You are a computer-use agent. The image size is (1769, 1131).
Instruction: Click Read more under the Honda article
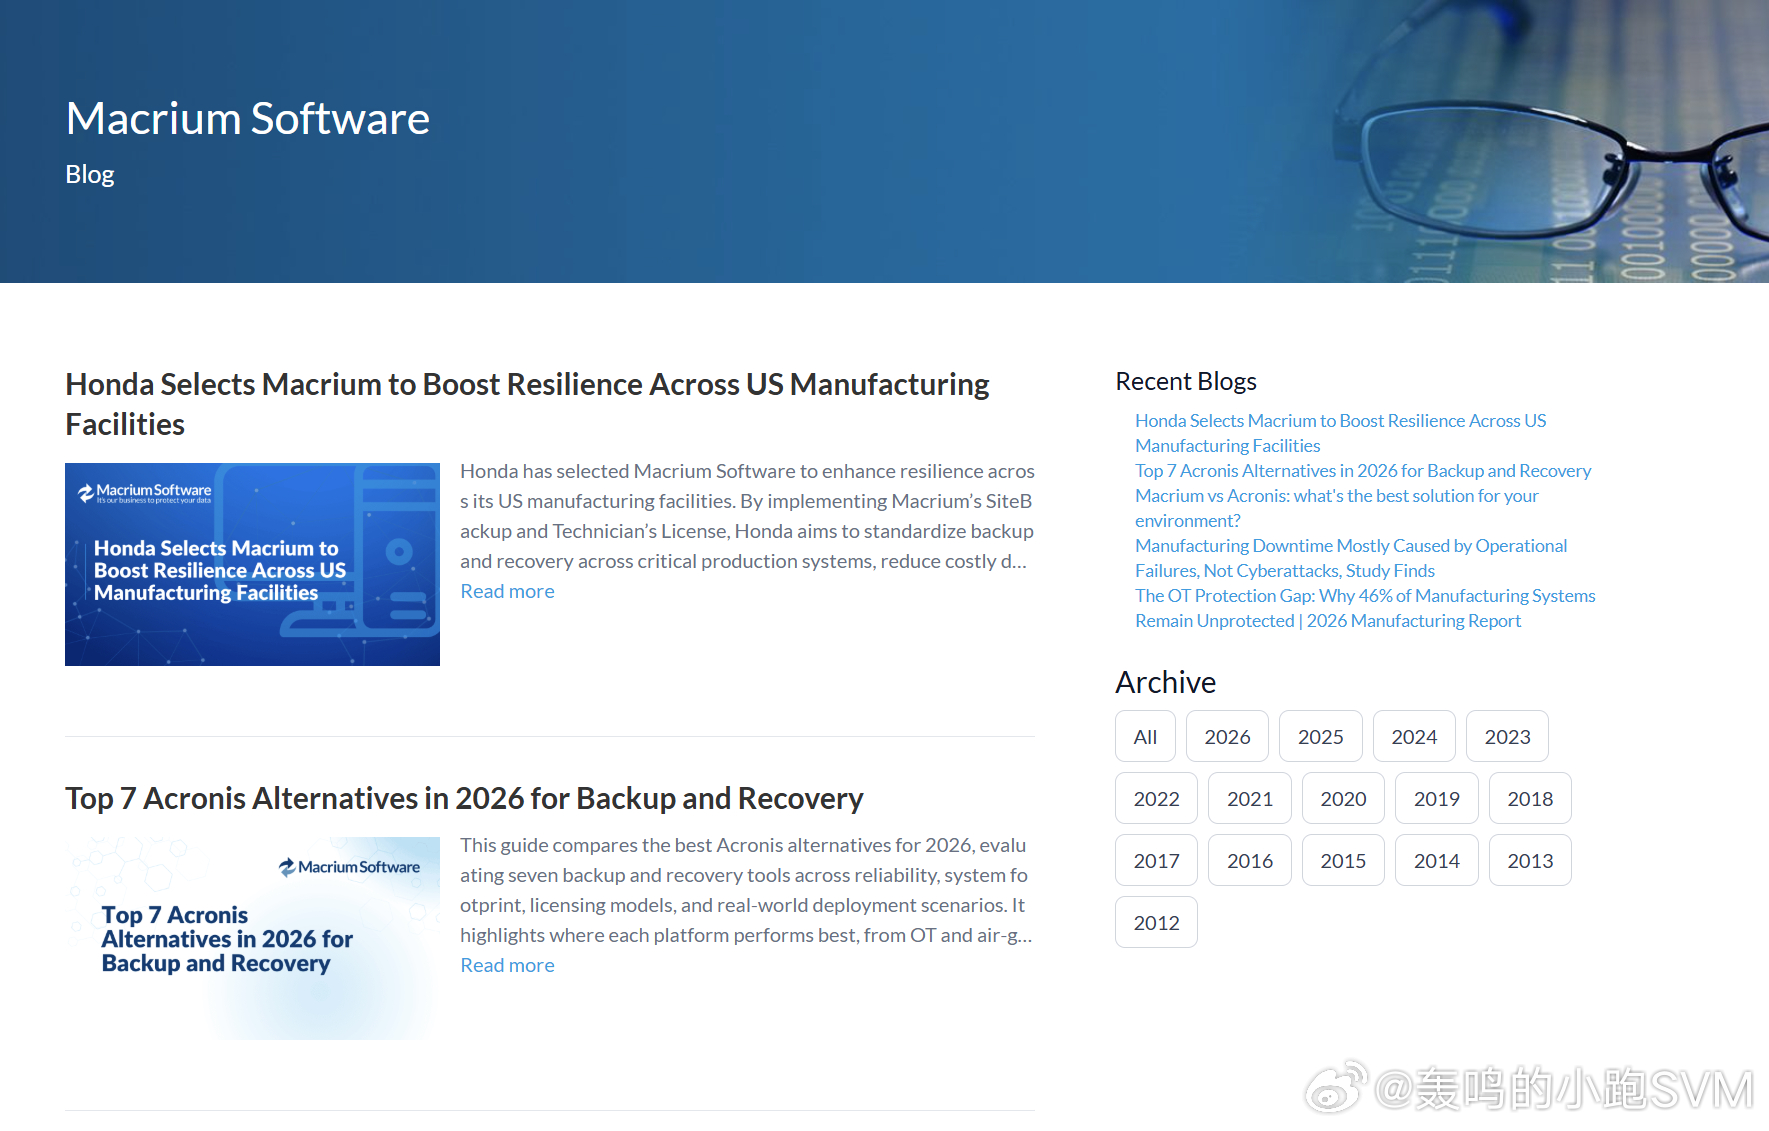tap(507, 591)
